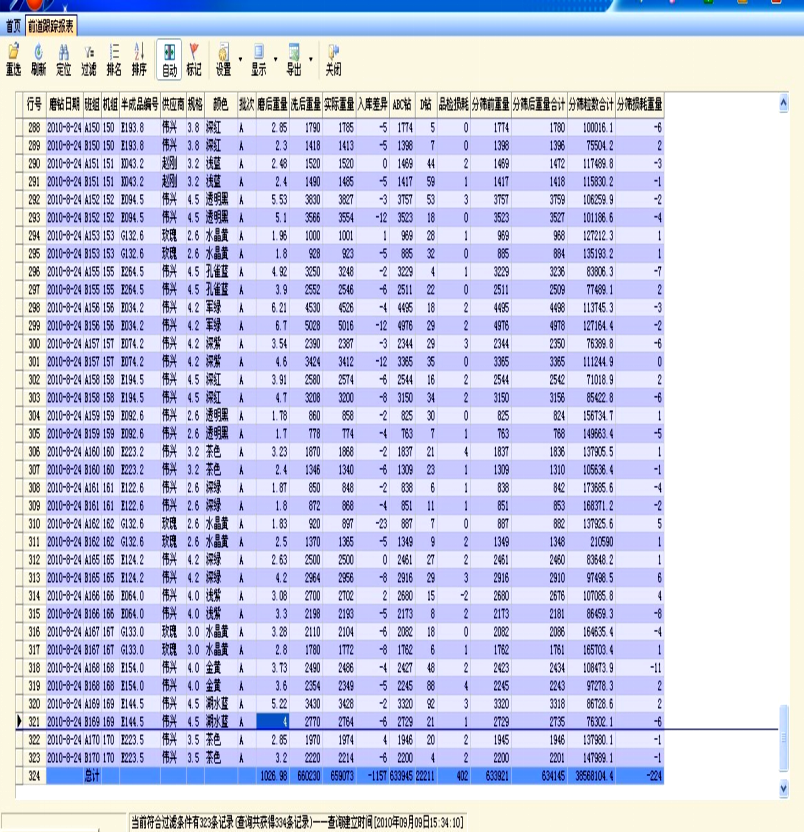Select the 前道跟踪报表 tab

(x=49, y=25)
